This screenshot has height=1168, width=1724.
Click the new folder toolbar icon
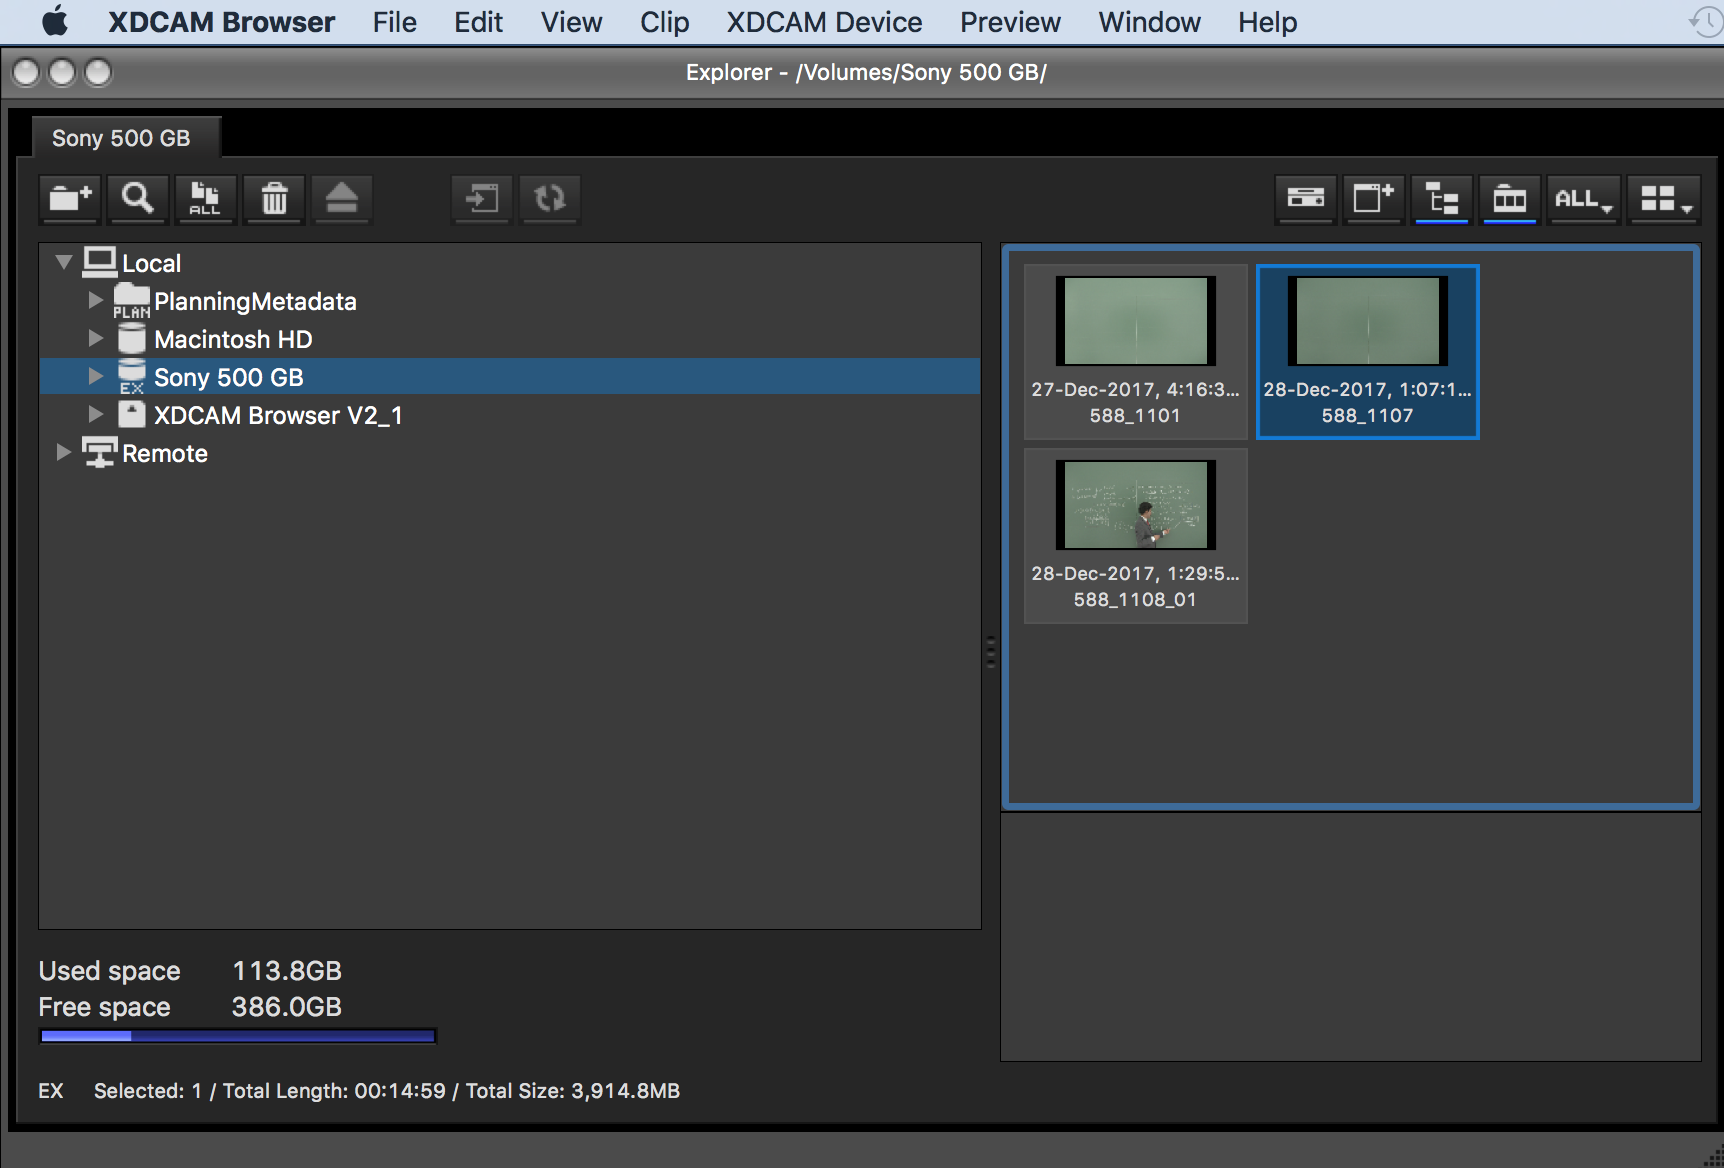(x=70, y=199)
